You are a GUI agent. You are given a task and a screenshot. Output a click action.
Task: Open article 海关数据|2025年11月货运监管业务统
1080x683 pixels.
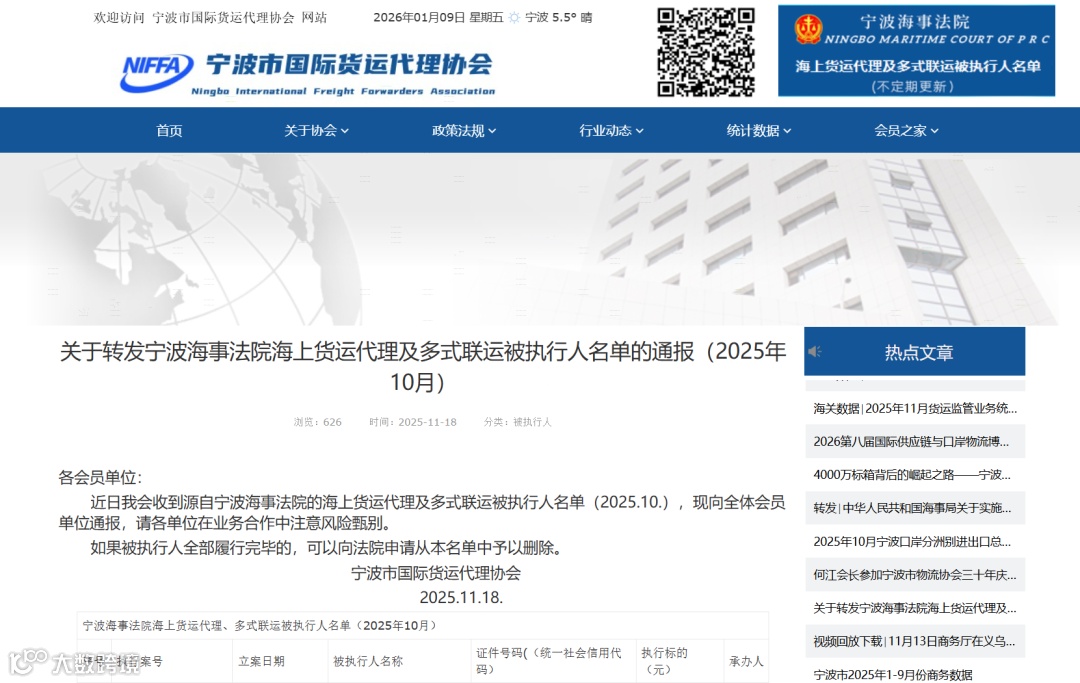coord(915,408)
